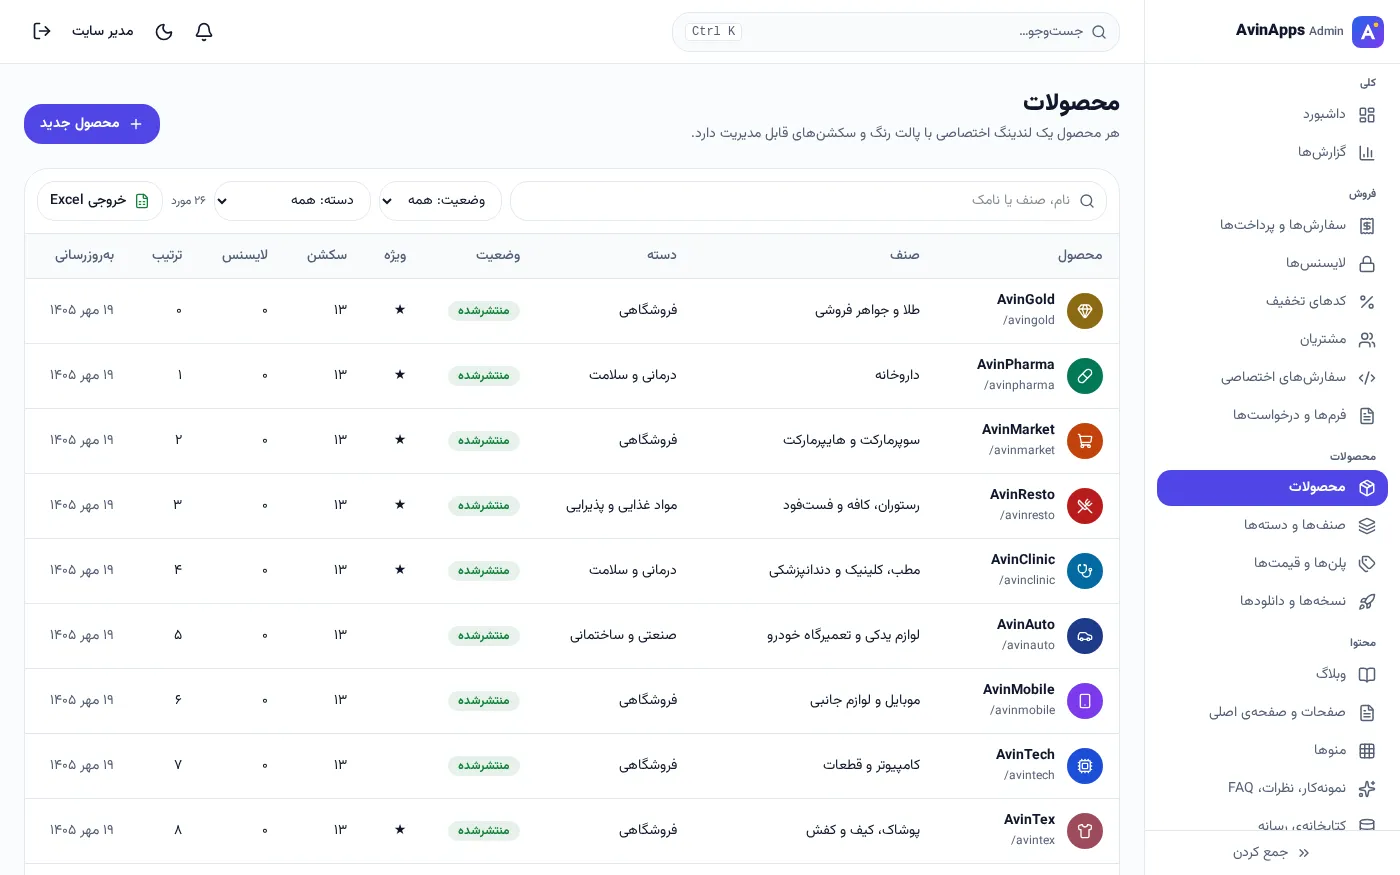Image resolution: width=1400 pixels, height=875 pixels.
Task: Toggle featured star for AvinPharma
Action: (x=400, y=374)
